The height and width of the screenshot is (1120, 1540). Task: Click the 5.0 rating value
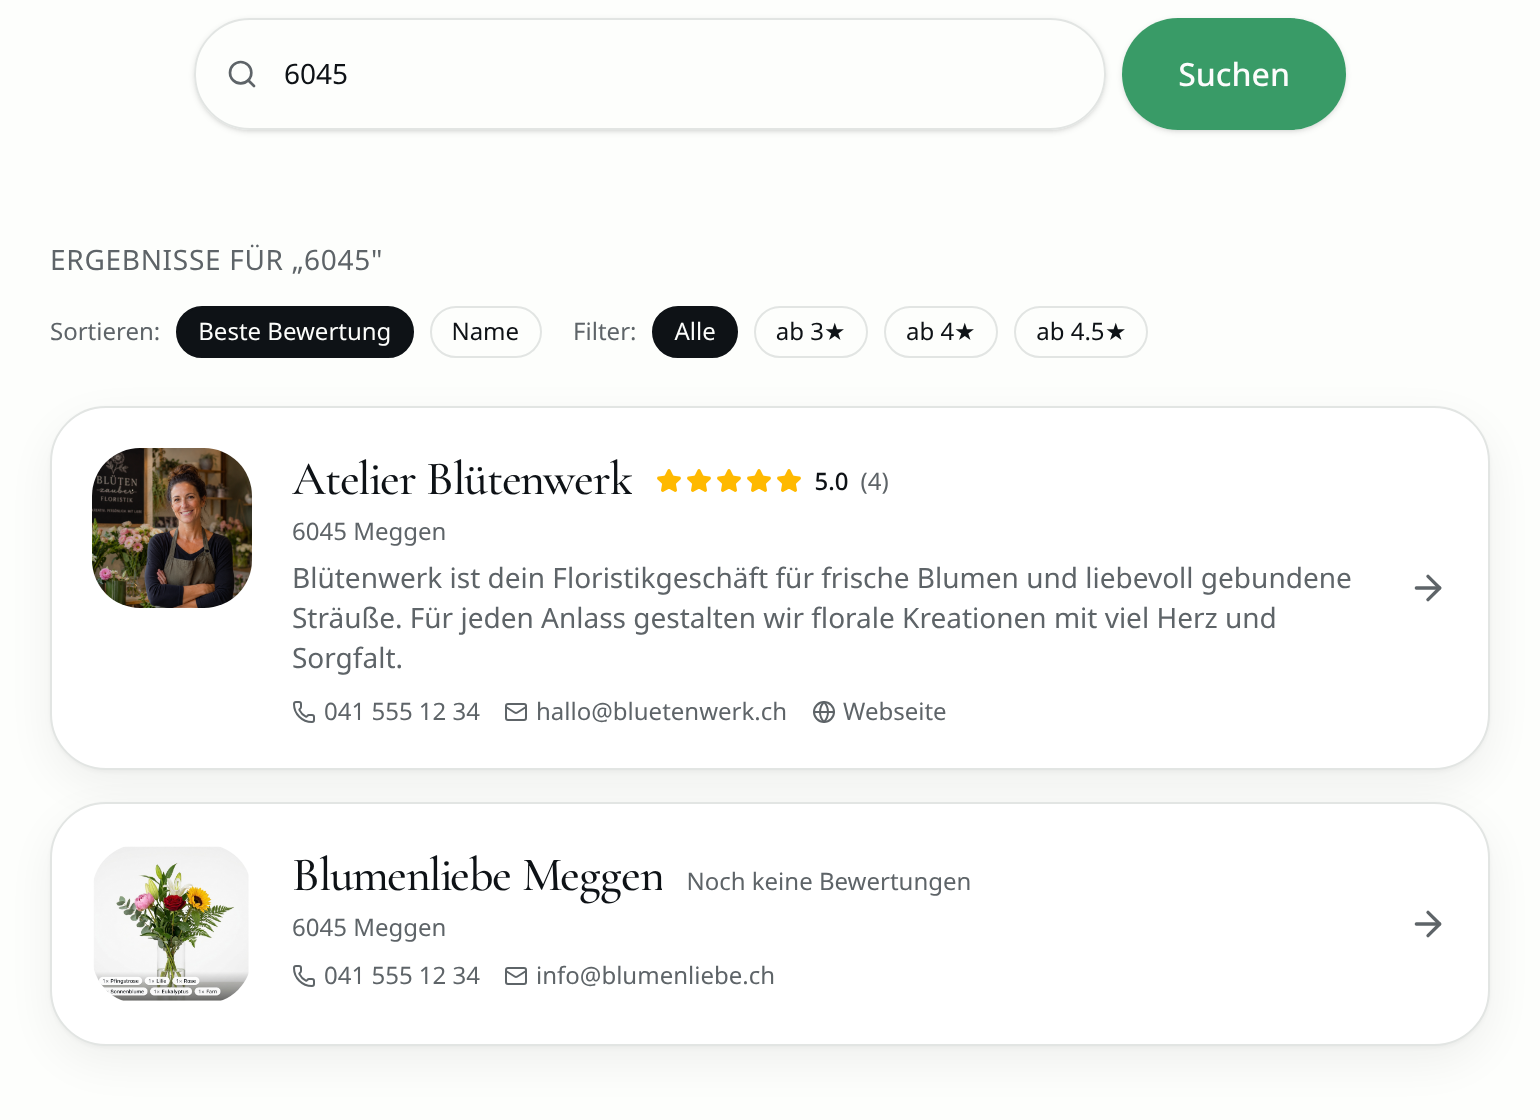pyautogui.click(x=831, y=482)
